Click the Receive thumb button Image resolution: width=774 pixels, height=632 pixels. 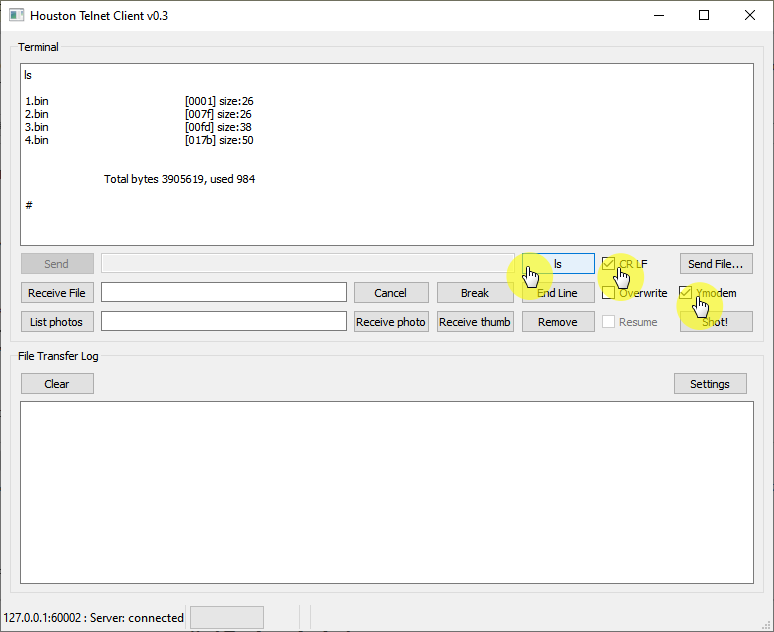[475, 322]
